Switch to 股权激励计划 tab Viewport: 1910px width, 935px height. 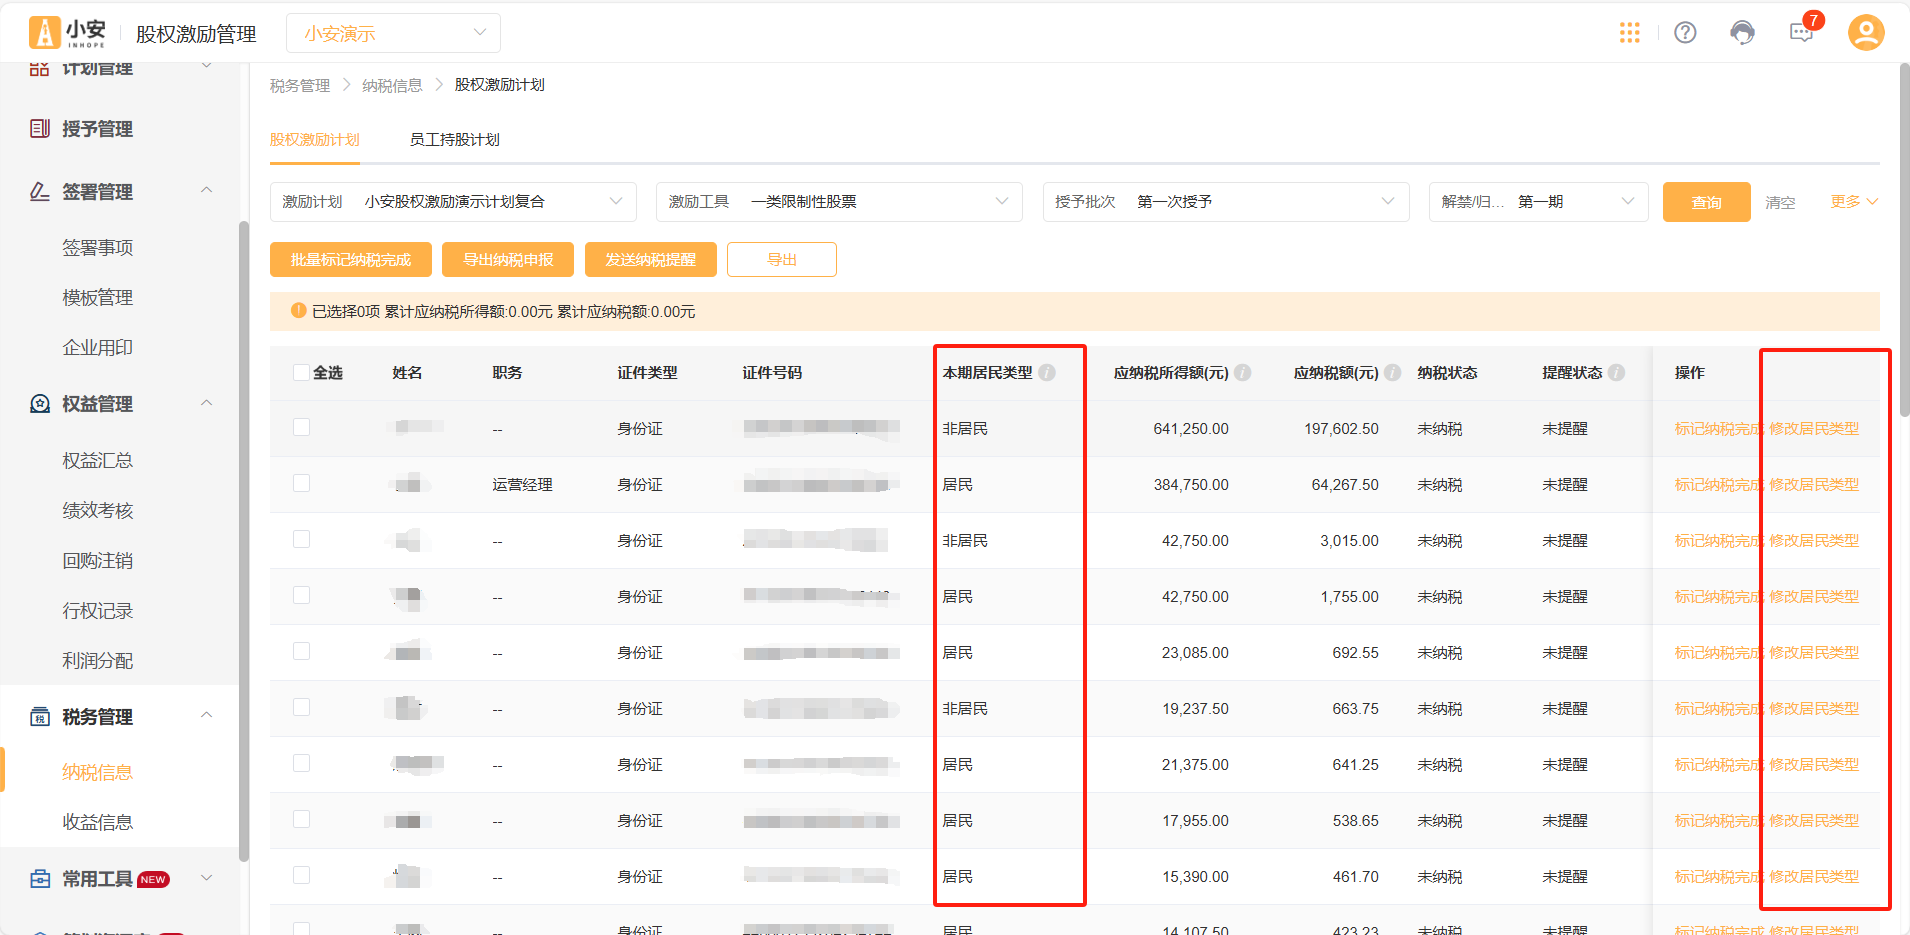pos(314,140)
